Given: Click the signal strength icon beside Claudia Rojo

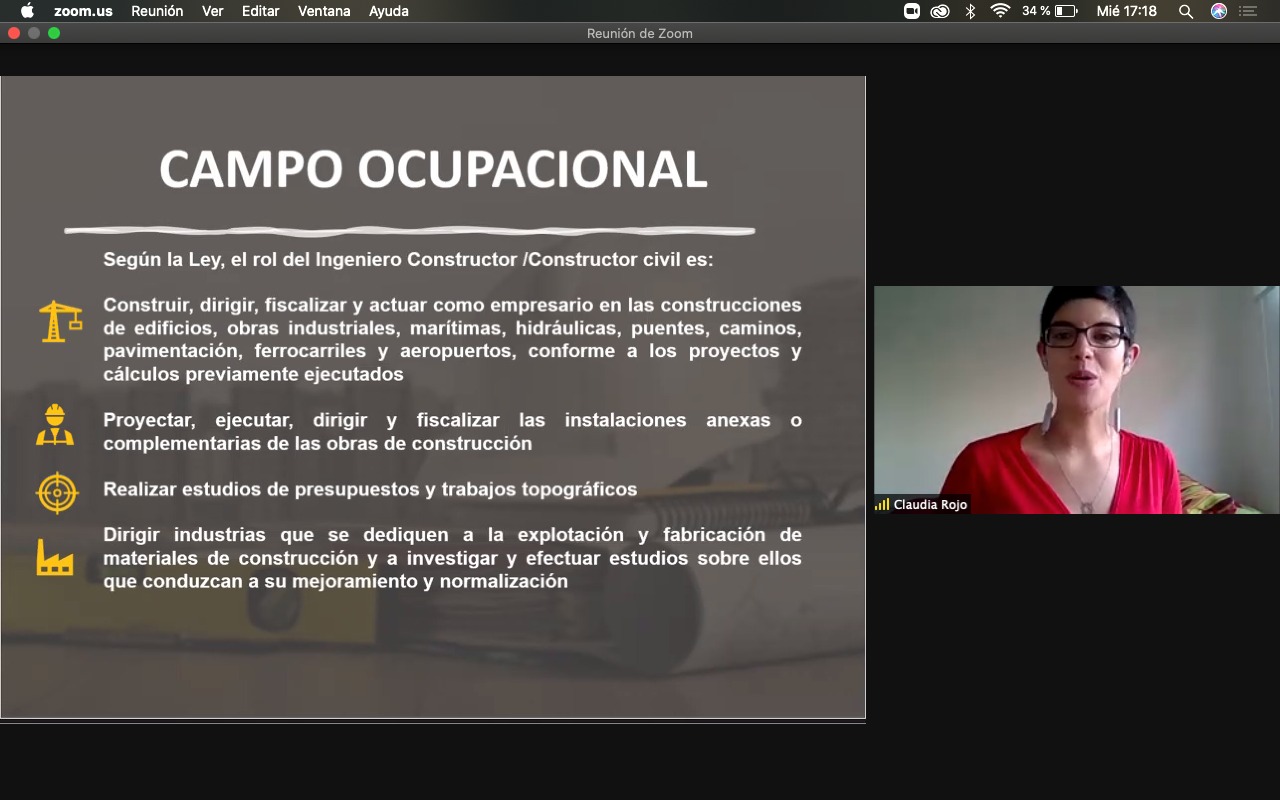Looking at the screenshot, I should 882,505.
